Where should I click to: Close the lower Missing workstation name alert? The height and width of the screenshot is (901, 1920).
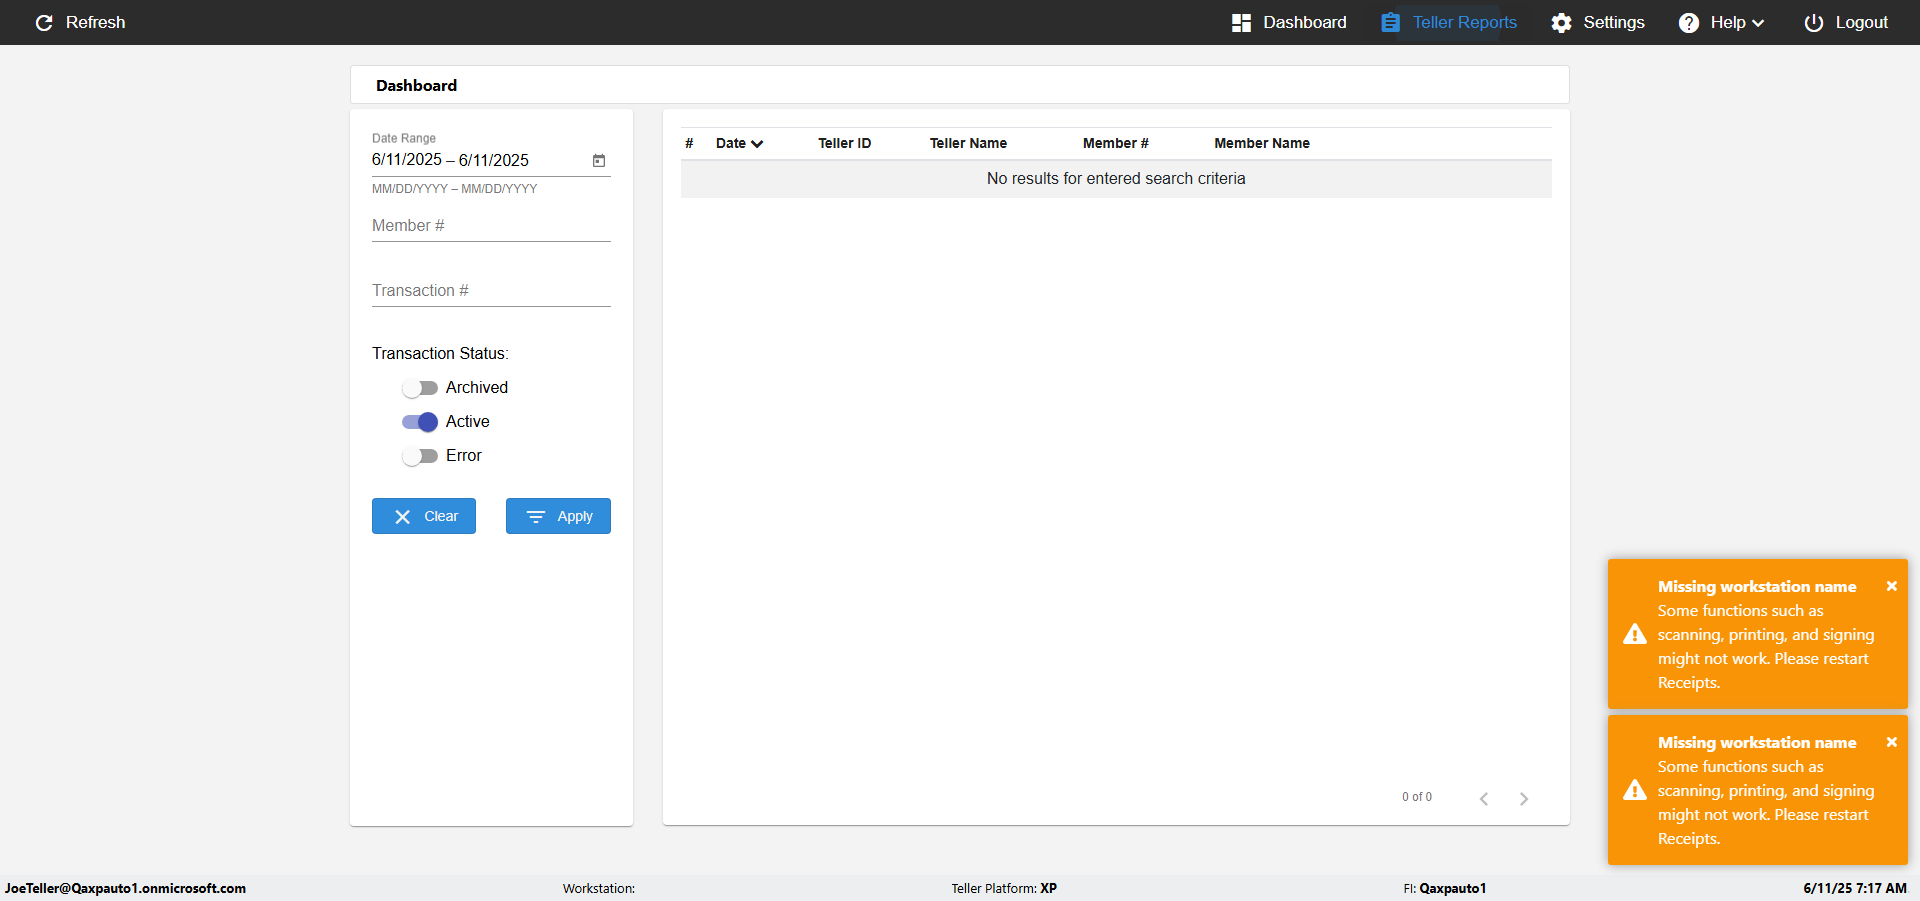point(1891,742)
